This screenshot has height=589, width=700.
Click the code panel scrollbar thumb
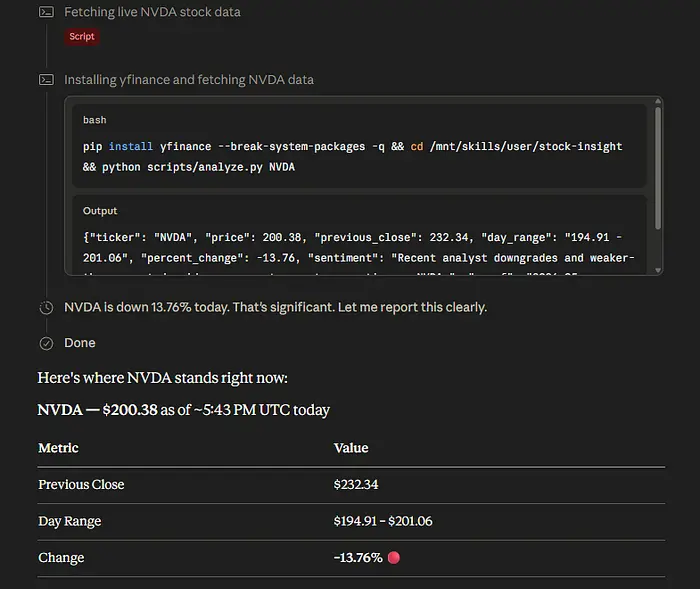tap(658, 168)
